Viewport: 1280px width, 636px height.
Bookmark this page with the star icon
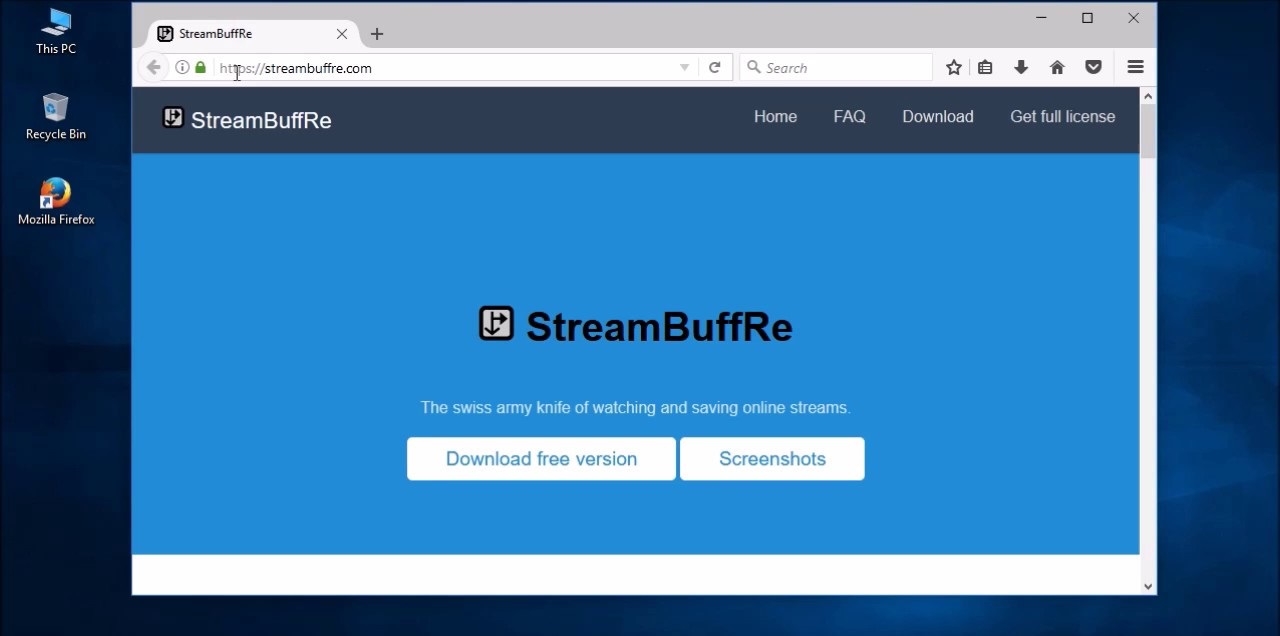coord(953,67)
